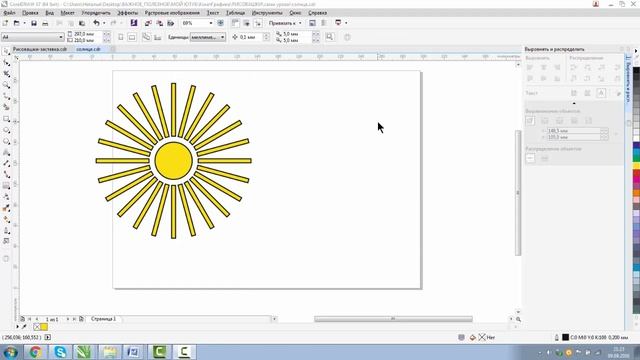Select the Rectangle tool
640x360 pixels.
point(6,119)
